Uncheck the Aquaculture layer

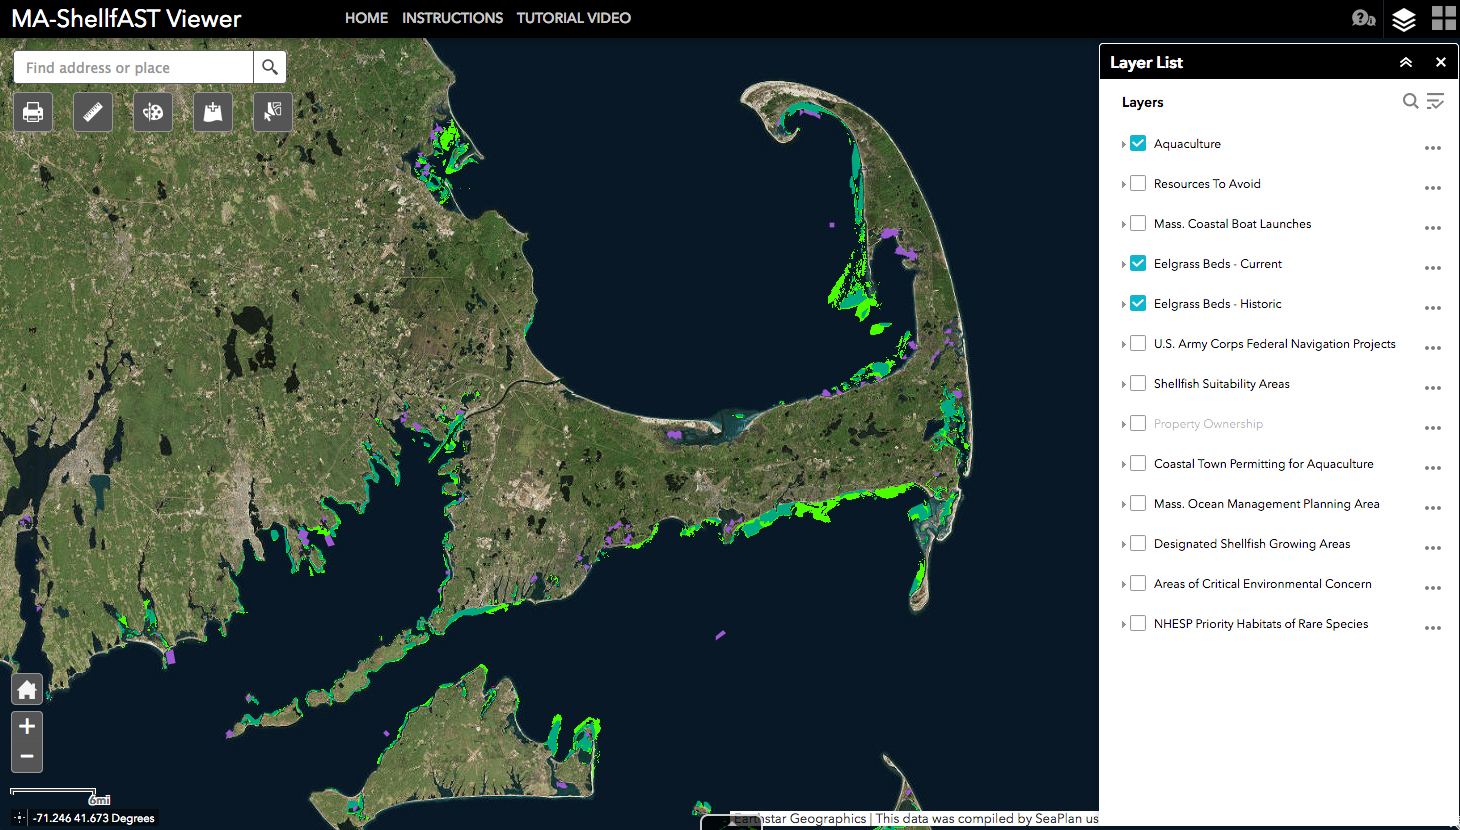1138,143
